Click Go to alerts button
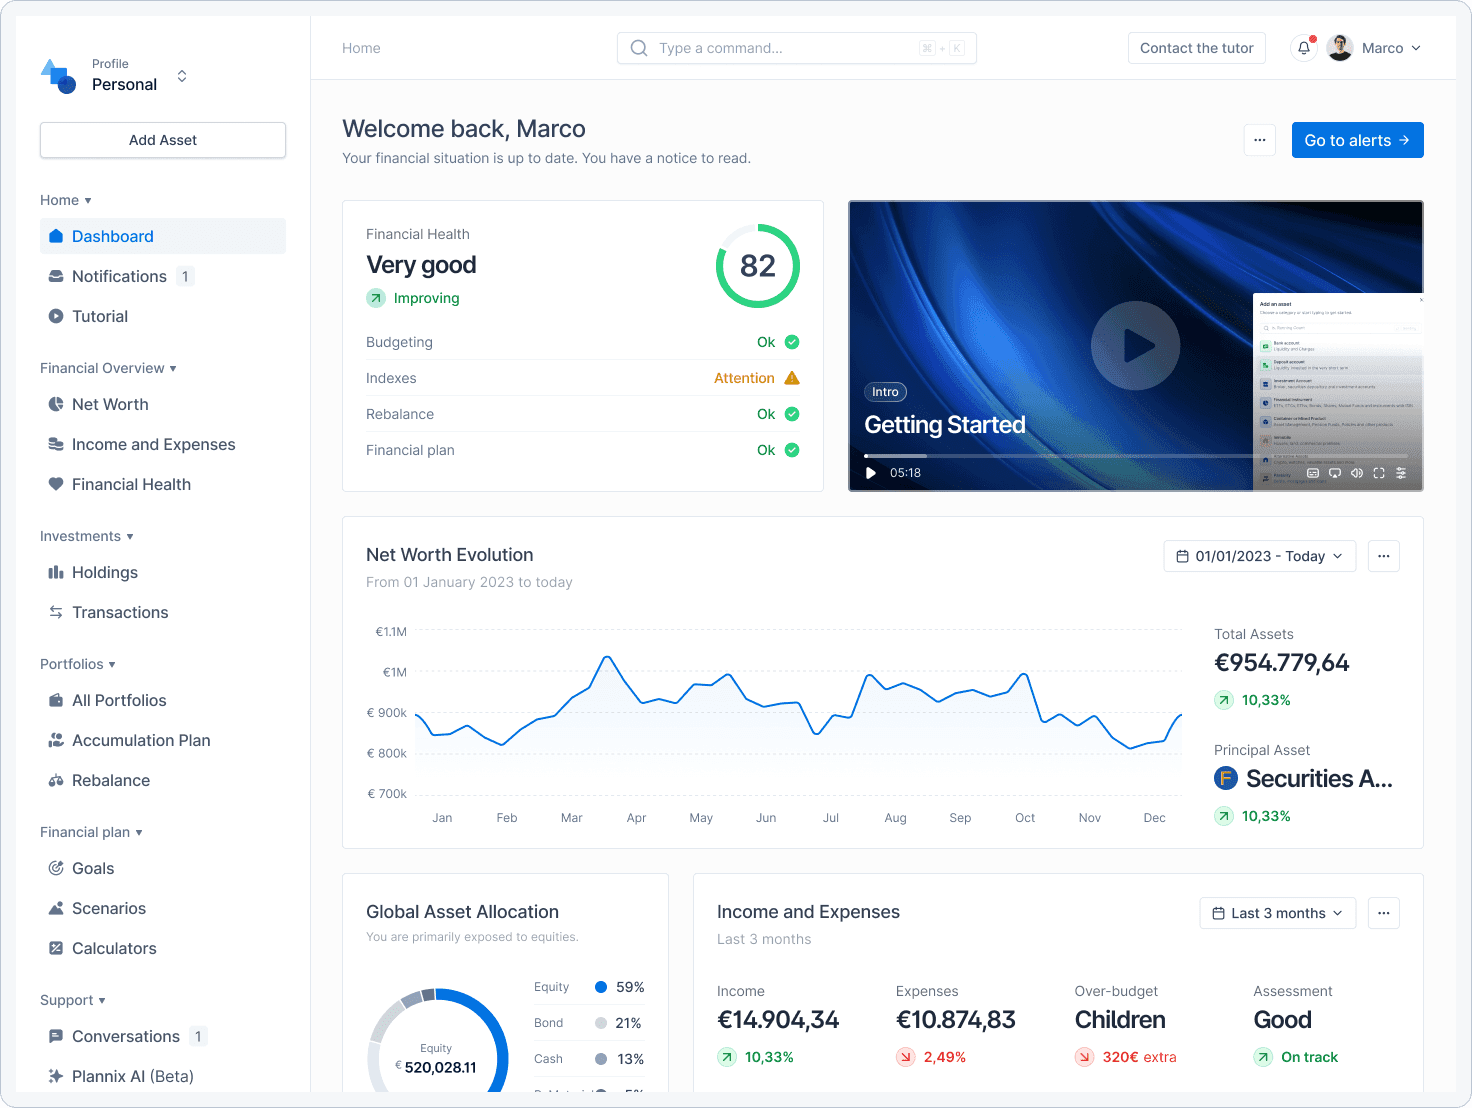Viewport: 1472px width, 1108px height. [x=1358, y=140]
